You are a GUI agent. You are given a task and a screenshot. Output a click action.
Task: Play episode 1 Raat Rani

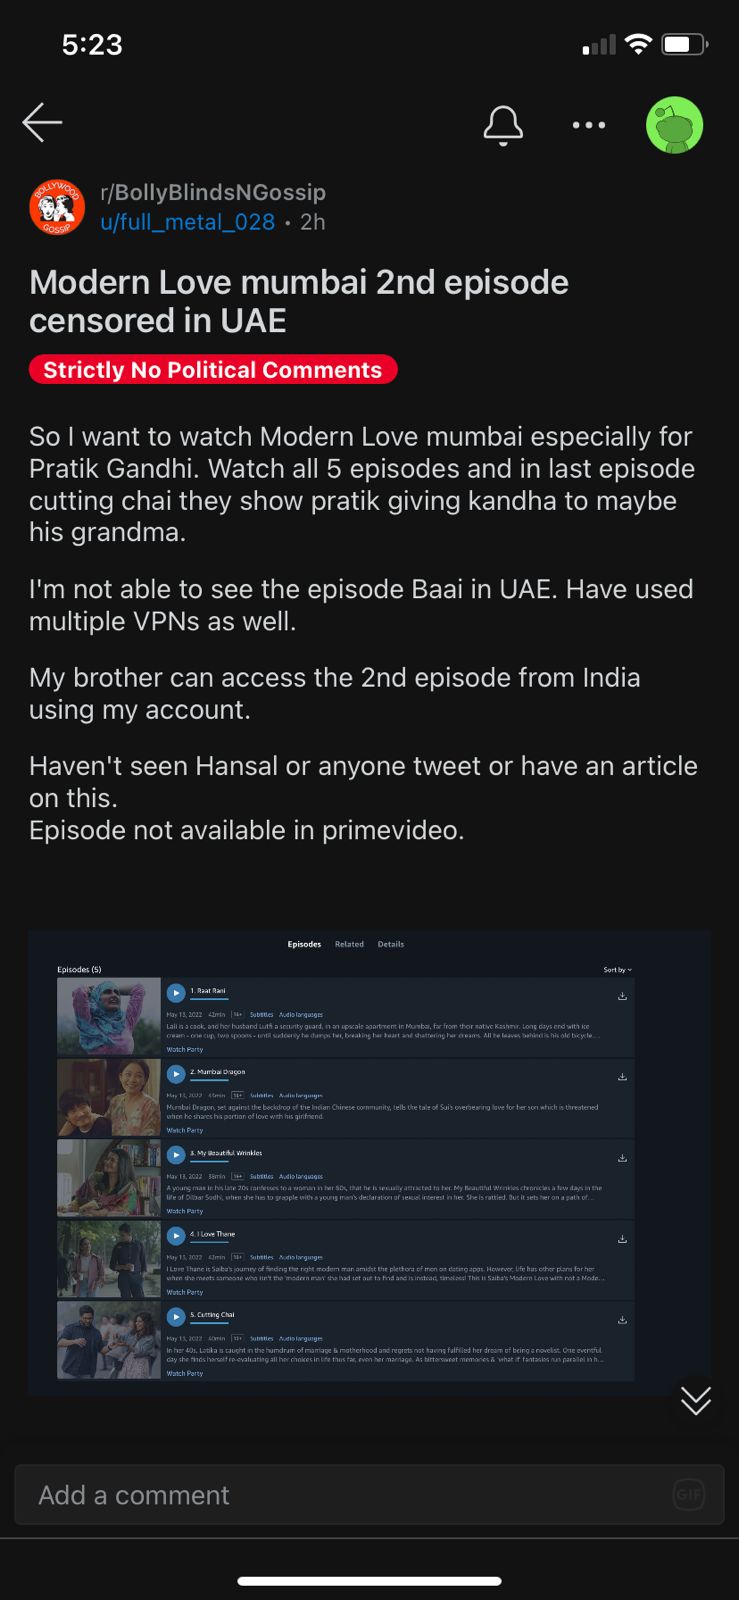coord(176,993)
